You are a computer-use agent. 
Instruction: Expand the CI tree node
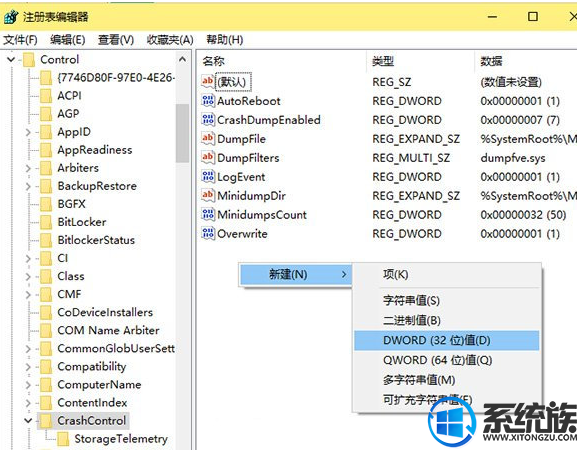tap(28, 258)
